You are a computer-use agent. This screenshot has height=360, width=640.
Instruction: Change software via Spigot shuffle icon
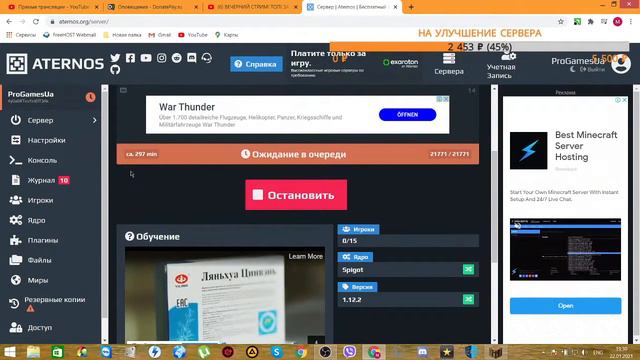(x=468, y=269)
